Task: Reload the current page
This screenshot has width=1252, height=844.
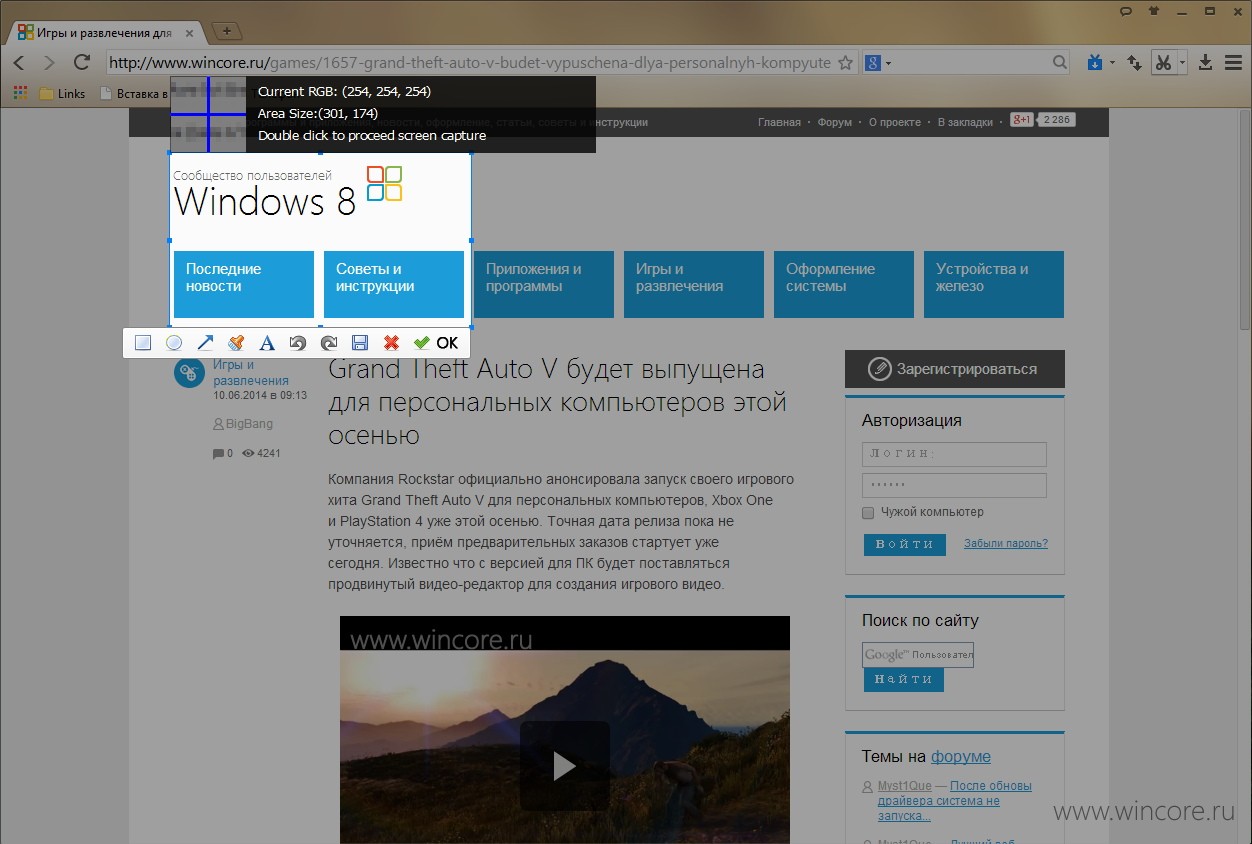Action: (x=82, y=63)
